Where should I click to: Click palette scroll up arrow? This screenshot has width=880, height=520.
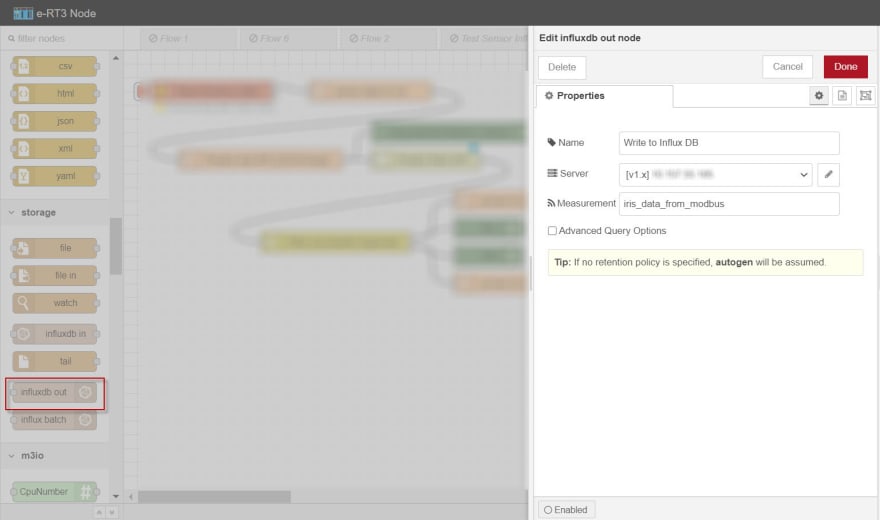[x=116, y=58]
